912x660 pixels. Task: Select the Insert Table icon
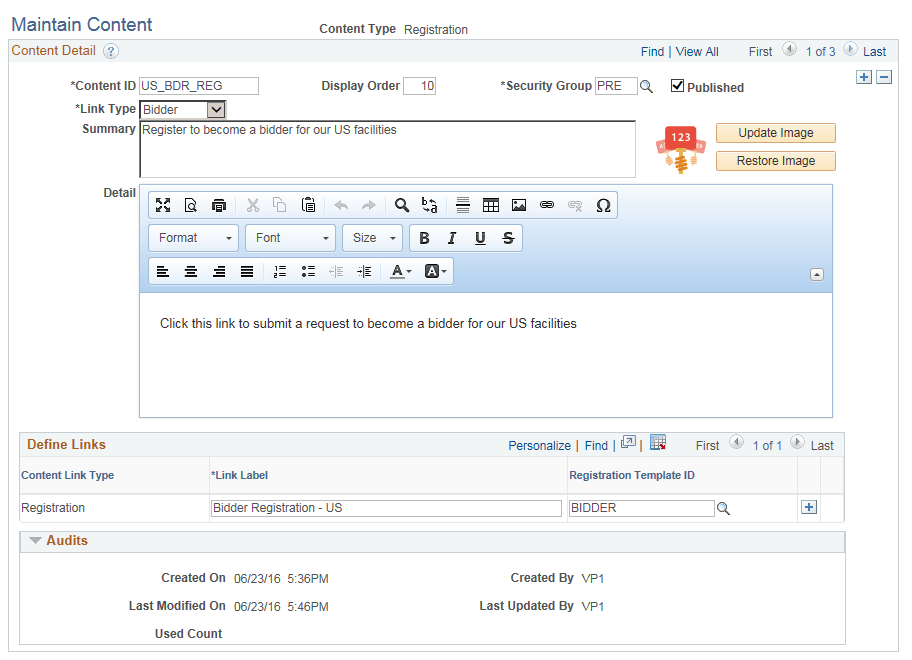491,205
